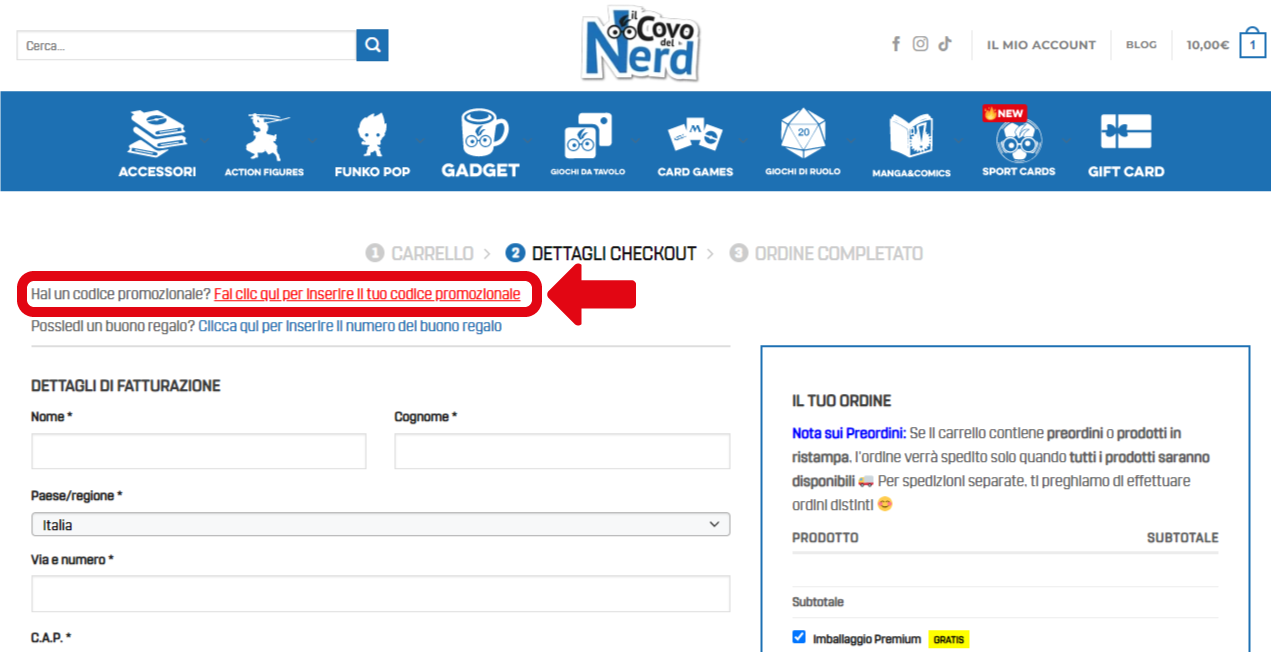Screen dimensions: 1271x652
Task: Focus the Cerca search box
Action: [186, 45]
